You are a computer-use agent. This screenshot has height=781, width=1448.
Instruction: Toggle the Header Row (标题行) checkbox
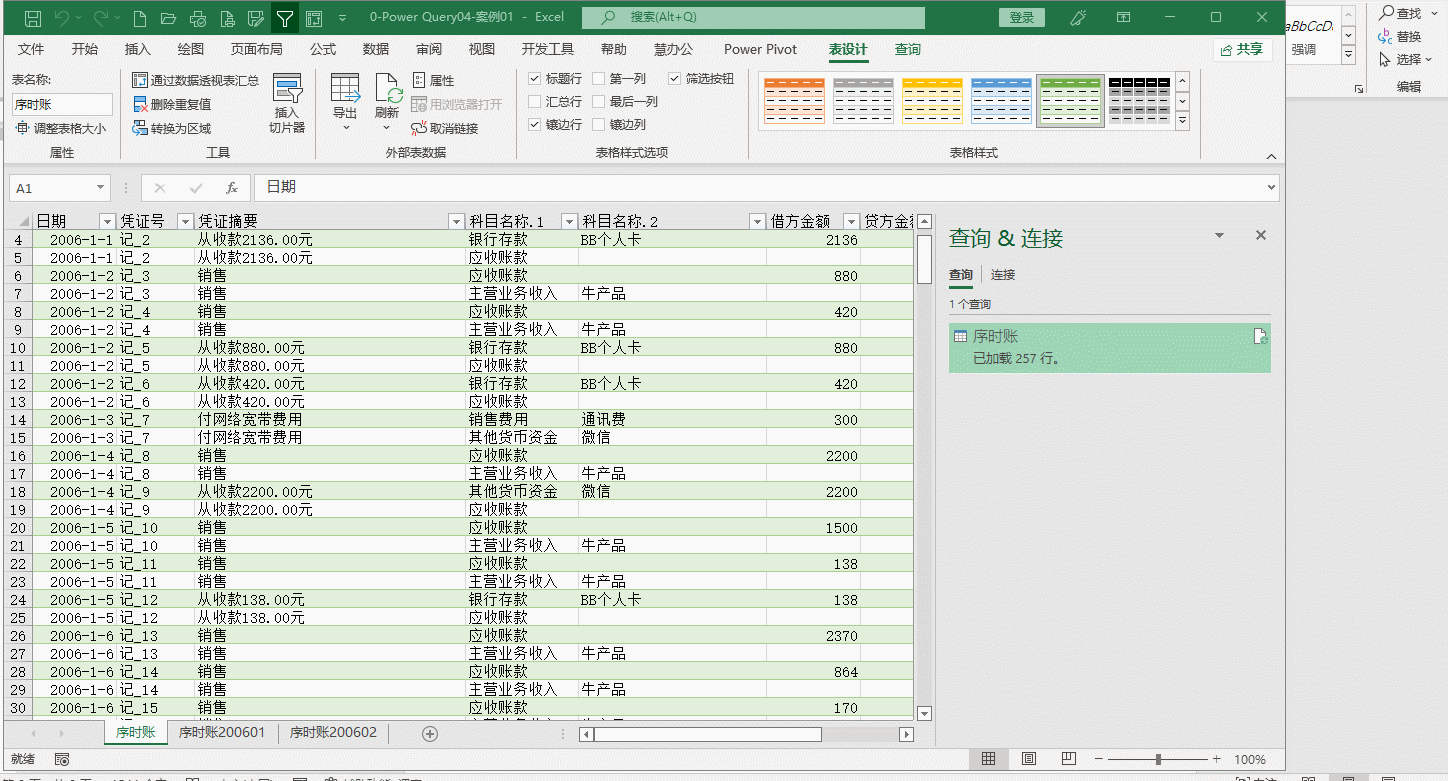tap(535, 78)
